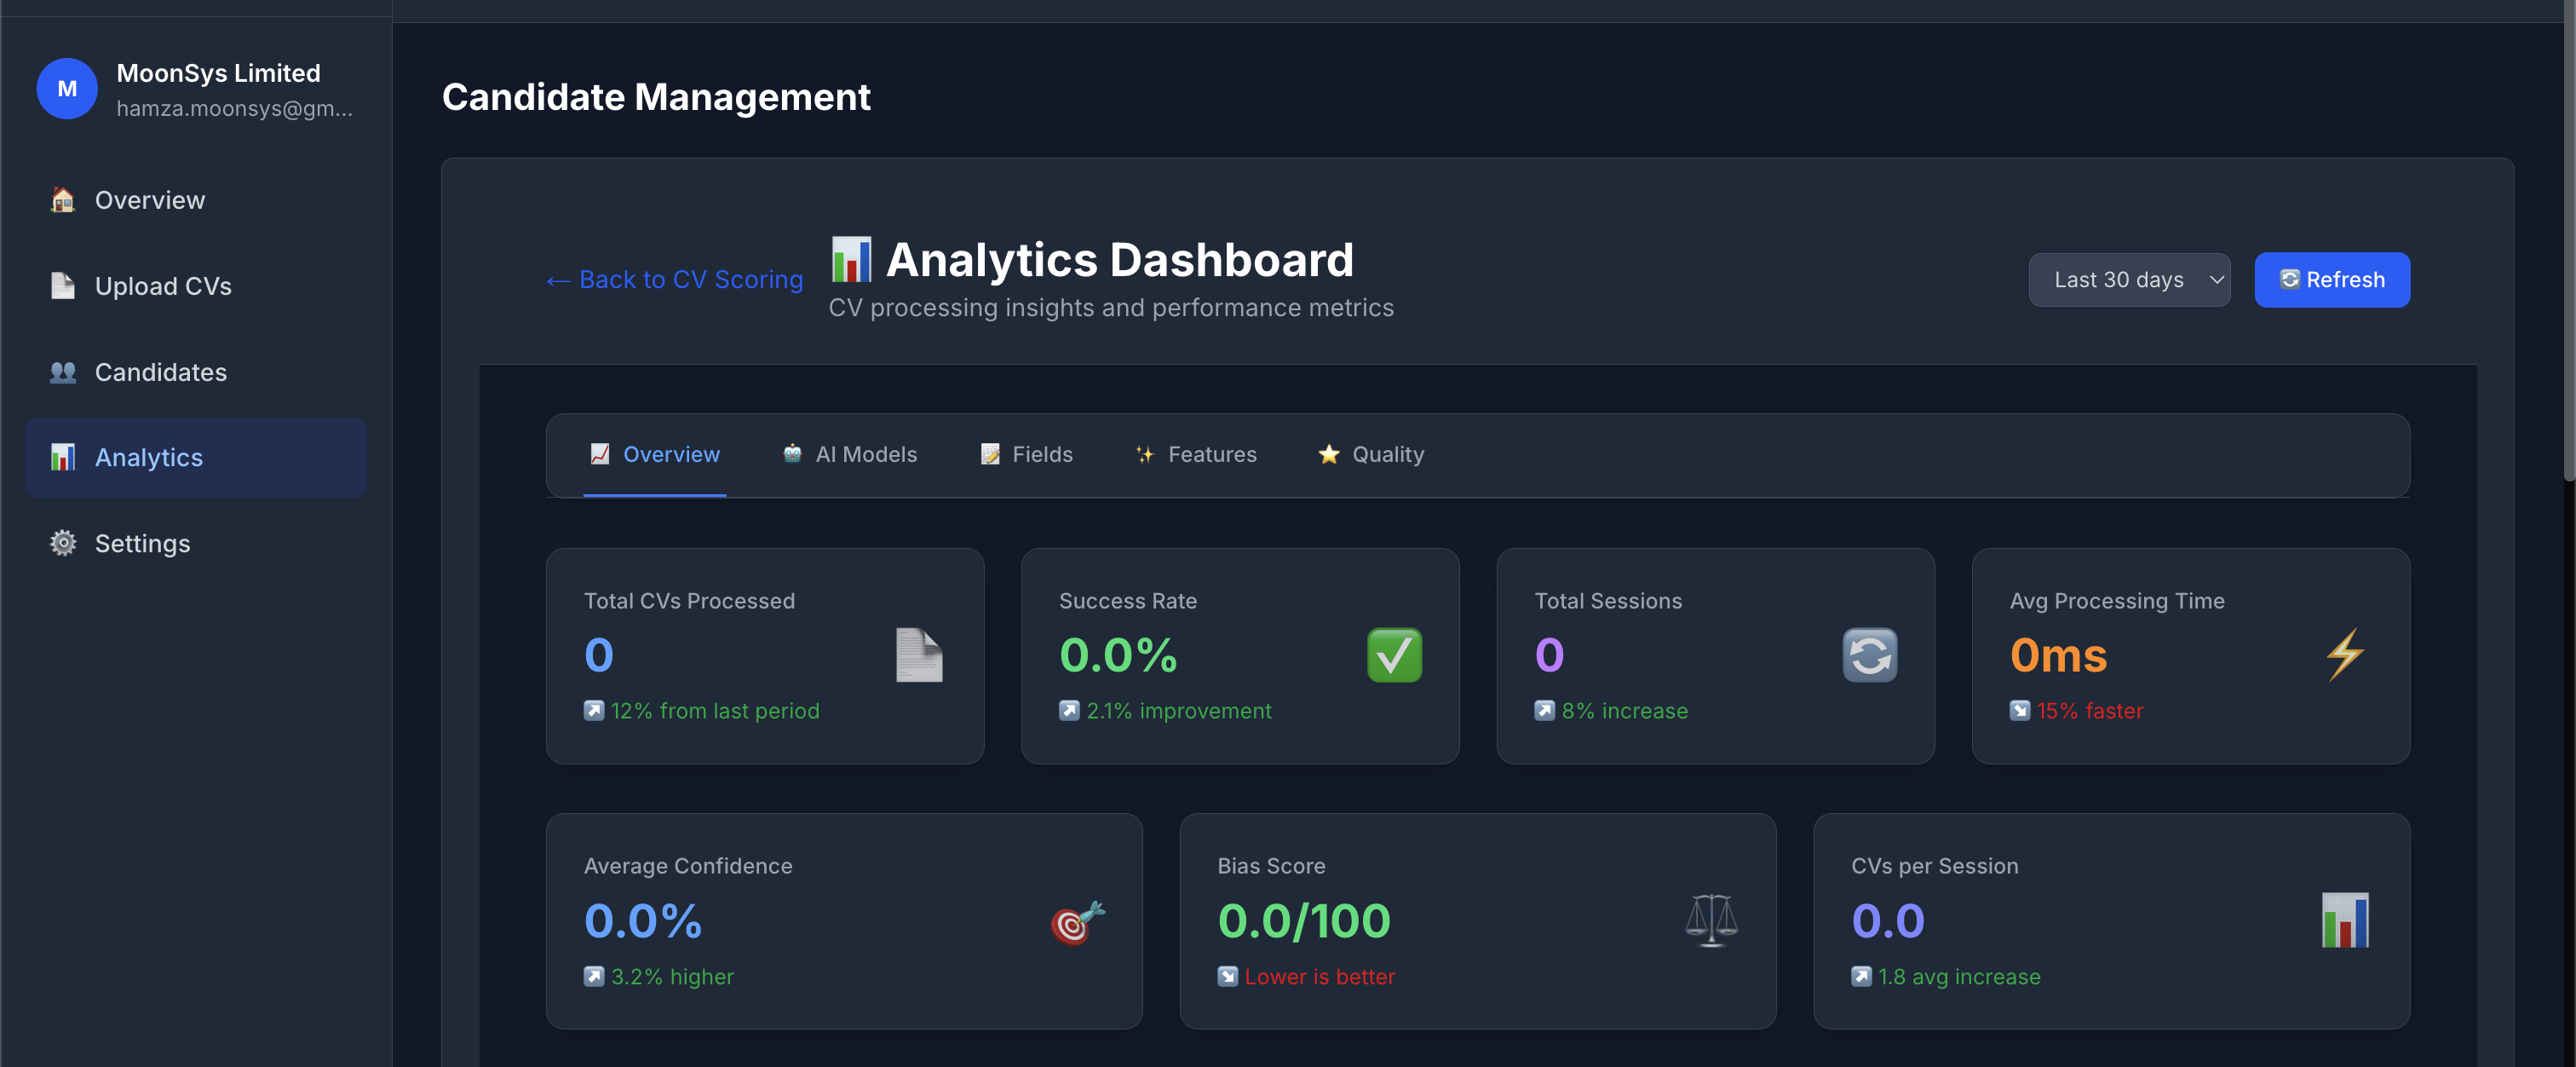Click the bar chart CVs per Session icon
The width and height of the screenshot is (2576, 1067).
[2344, 921]
